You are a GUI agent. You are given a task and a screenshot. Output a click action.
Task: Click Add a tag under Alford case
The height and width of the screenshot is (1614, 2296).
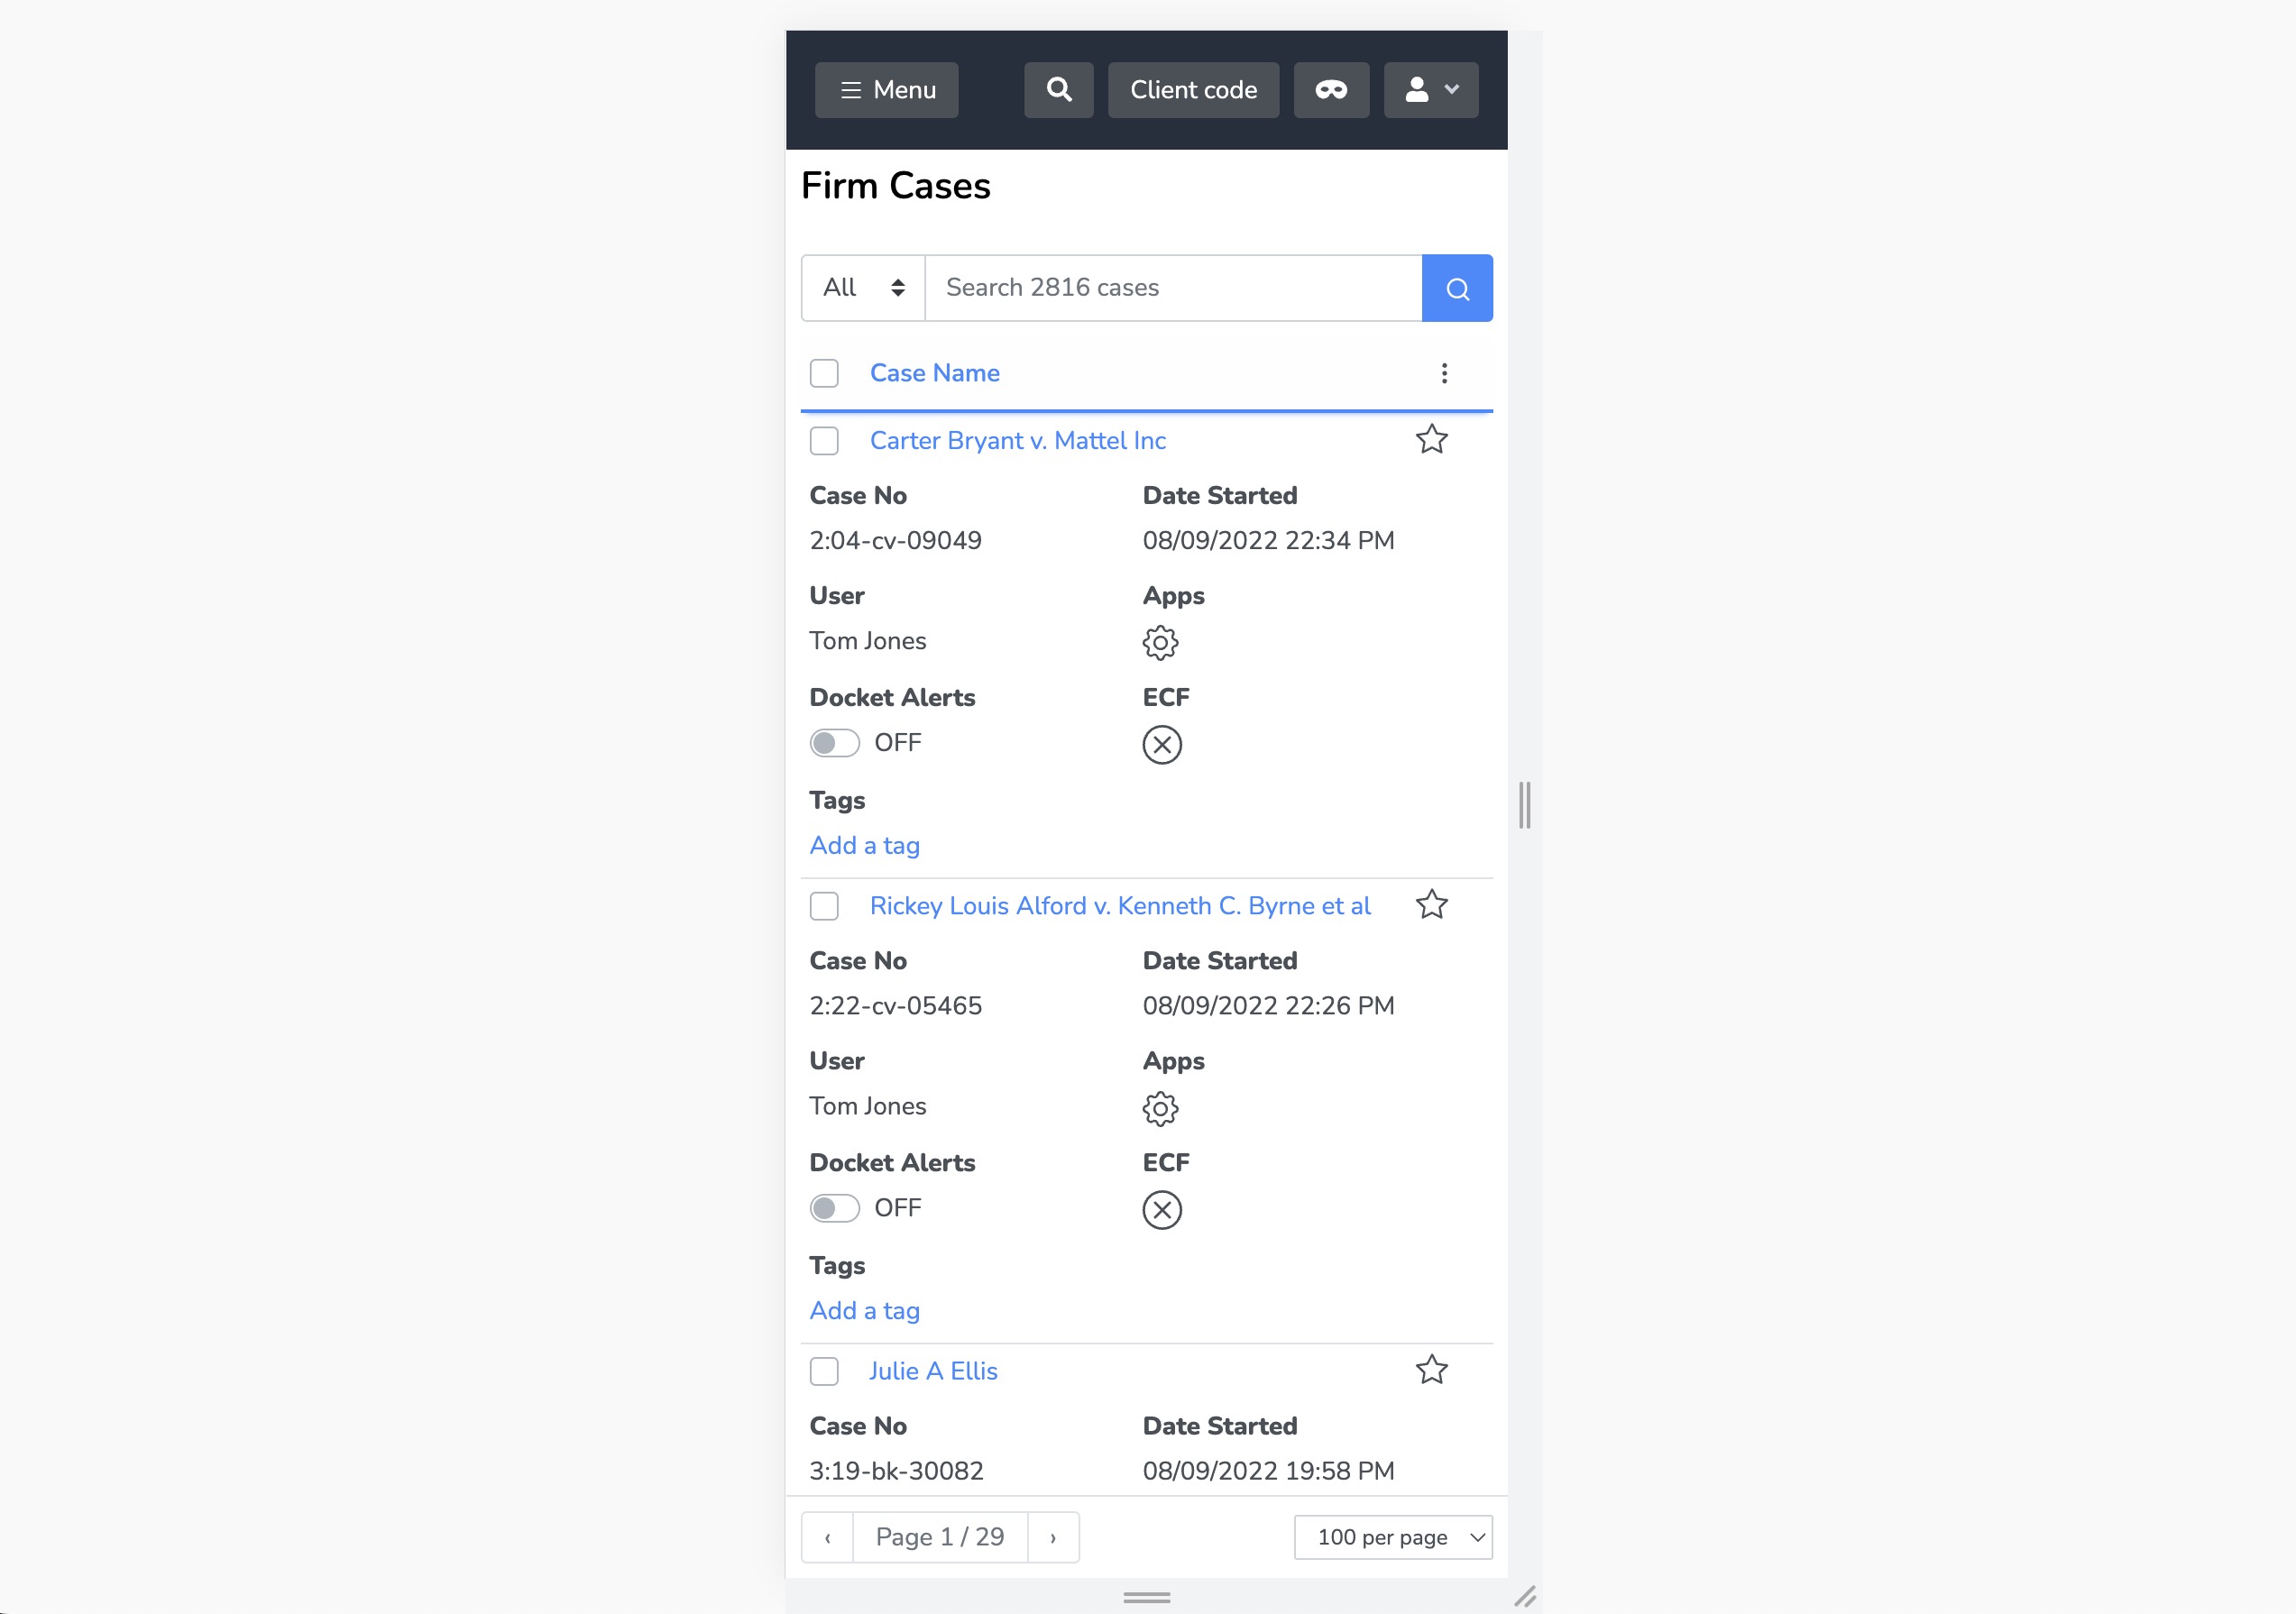[864, 1311]
